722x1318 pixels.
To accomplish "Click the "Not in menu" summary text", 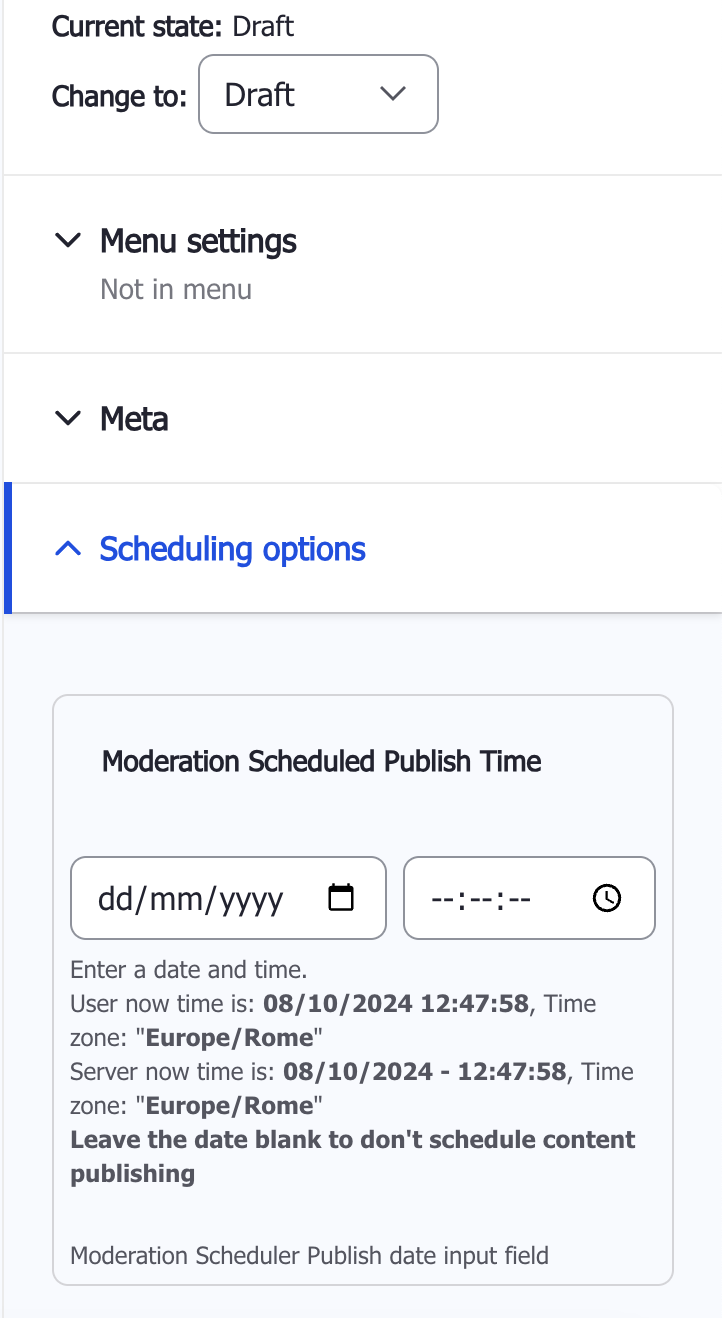I will [x=175, y=289].
